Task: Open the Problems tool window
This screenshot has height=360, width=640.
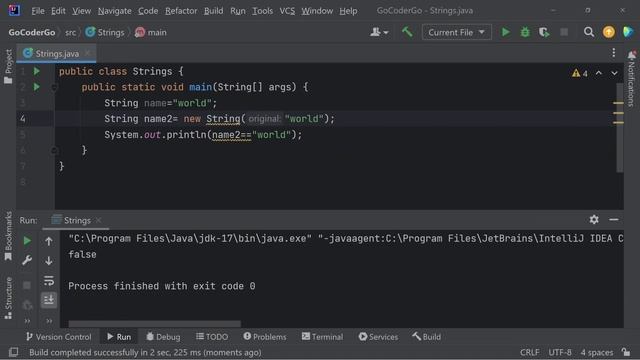Action: coord(265,337)
